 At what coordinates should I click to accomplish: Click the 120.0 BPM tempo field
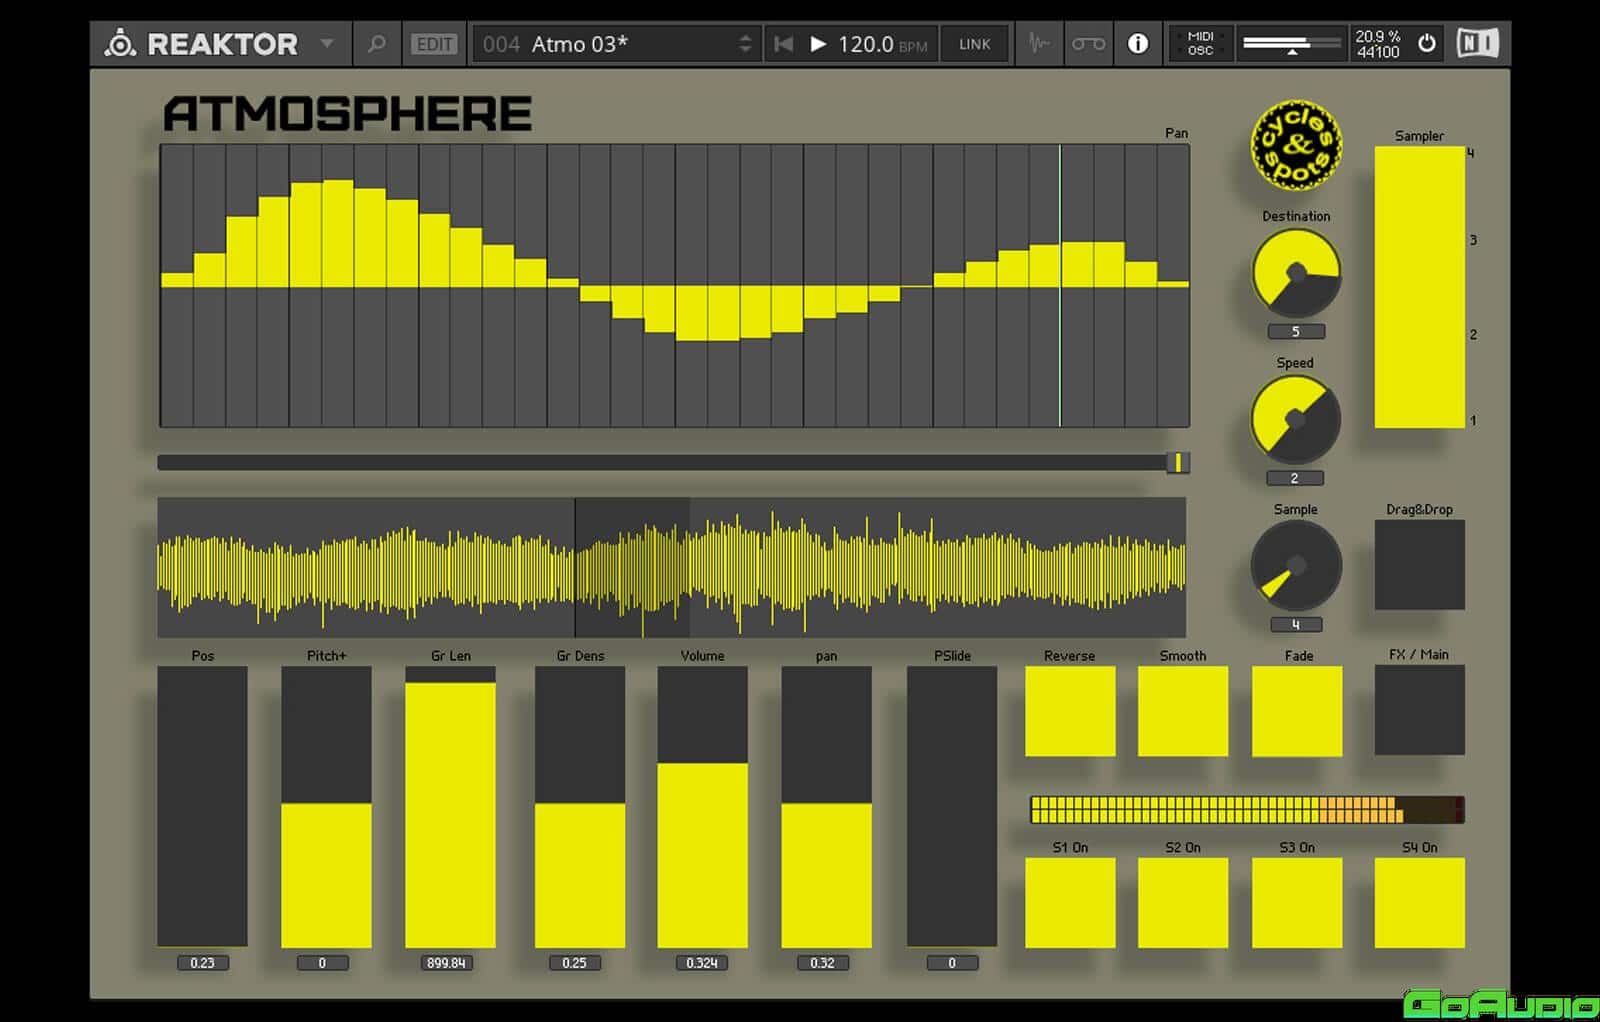click(x=883, y=44)
